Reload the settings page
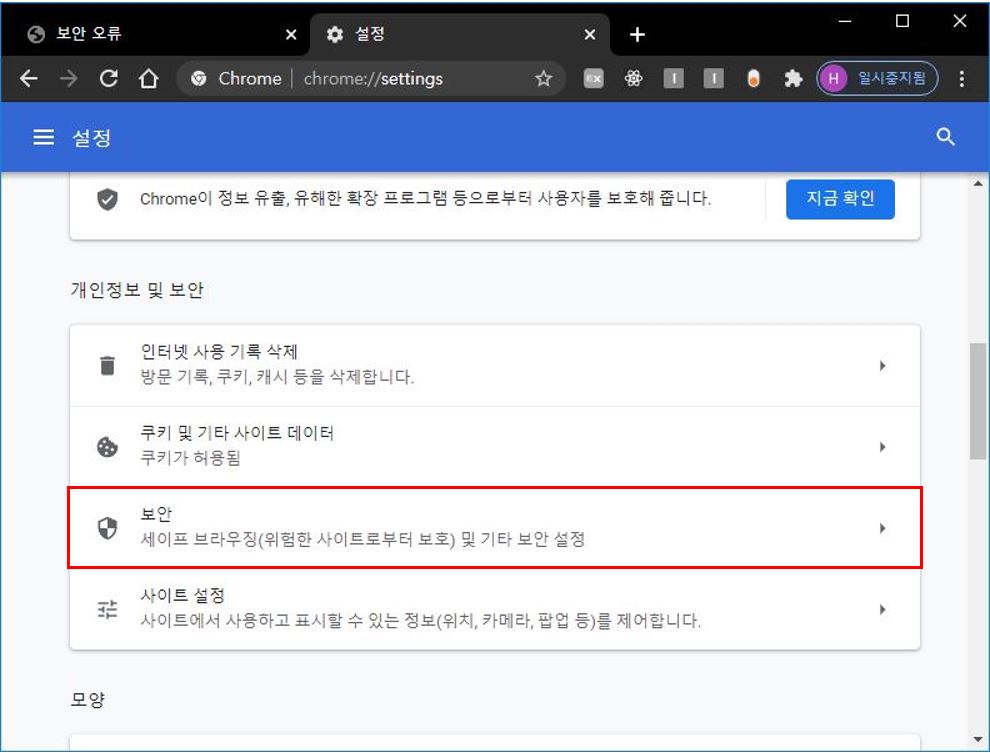990x753 pixels. click(109, 79)
